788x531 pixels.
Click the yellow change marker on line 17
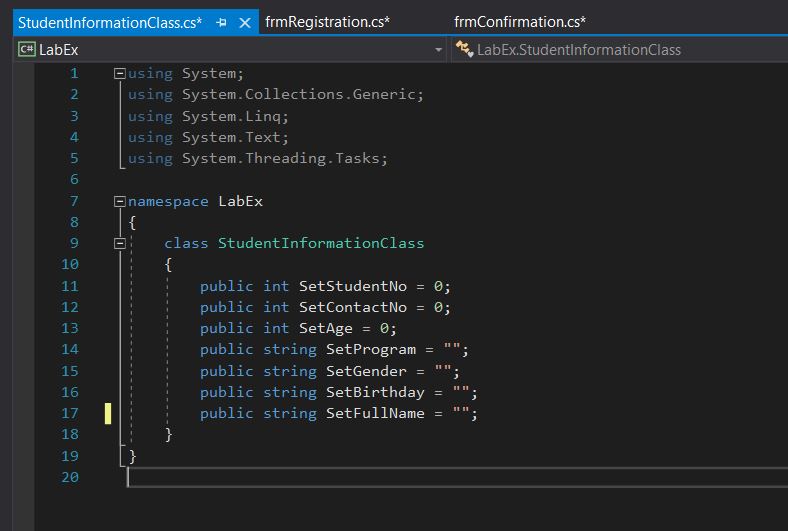tap(108, 413)
